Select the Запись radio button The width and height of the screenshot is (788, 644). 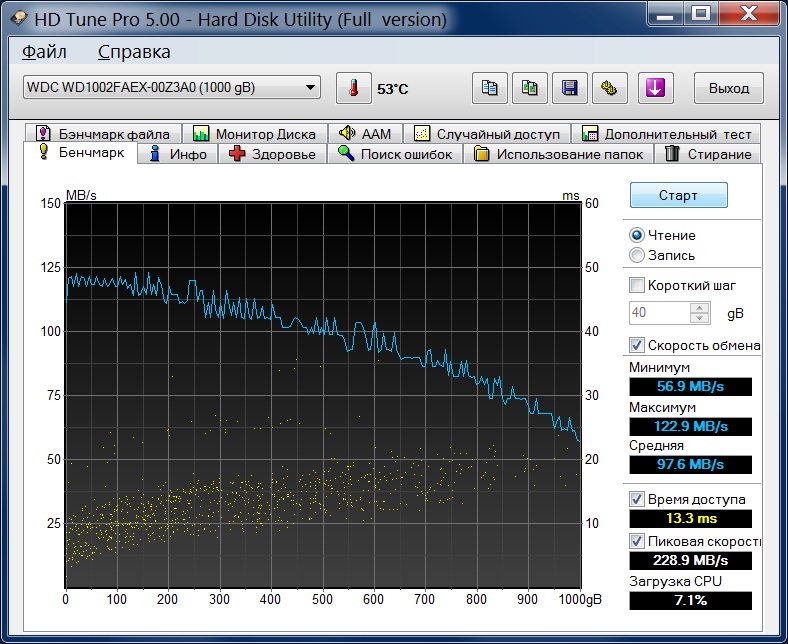click(x=637, y=255)
